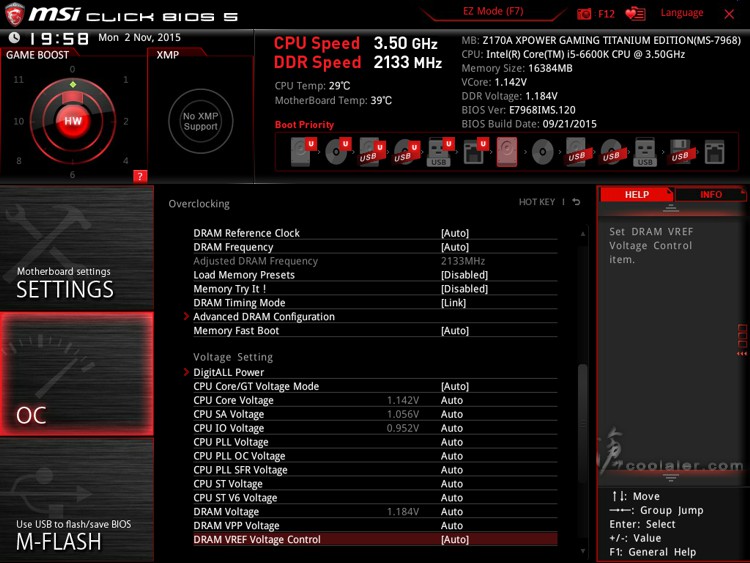This screenshot has height=563, width=750.
Task: Switch to the INFO tab
Action: tap(711, 194)
